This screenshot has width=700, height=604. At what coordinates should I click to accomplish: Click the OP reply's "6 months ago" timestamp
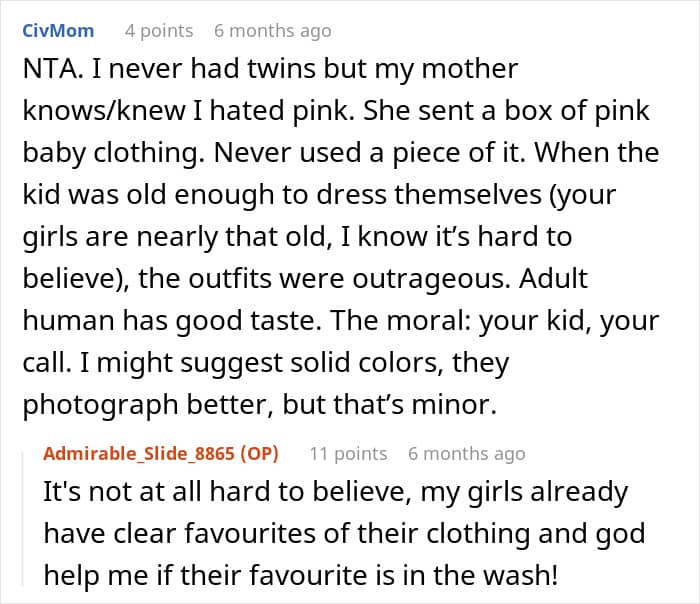click(466, 453)
